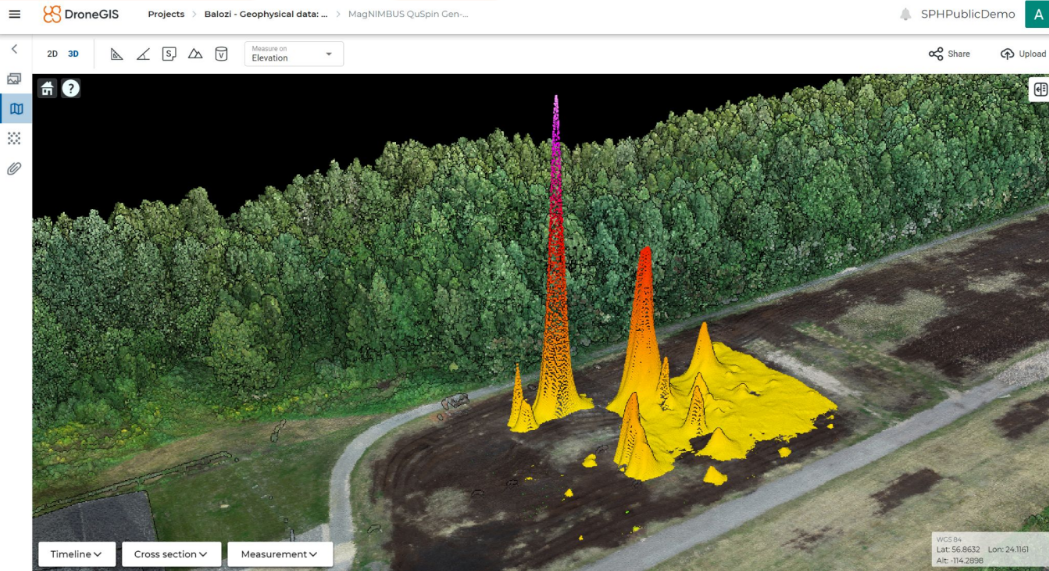Expand the Cross section dropdown
Image resolution: width=1049 pixels, height=571 pixels.
[171, 554]
